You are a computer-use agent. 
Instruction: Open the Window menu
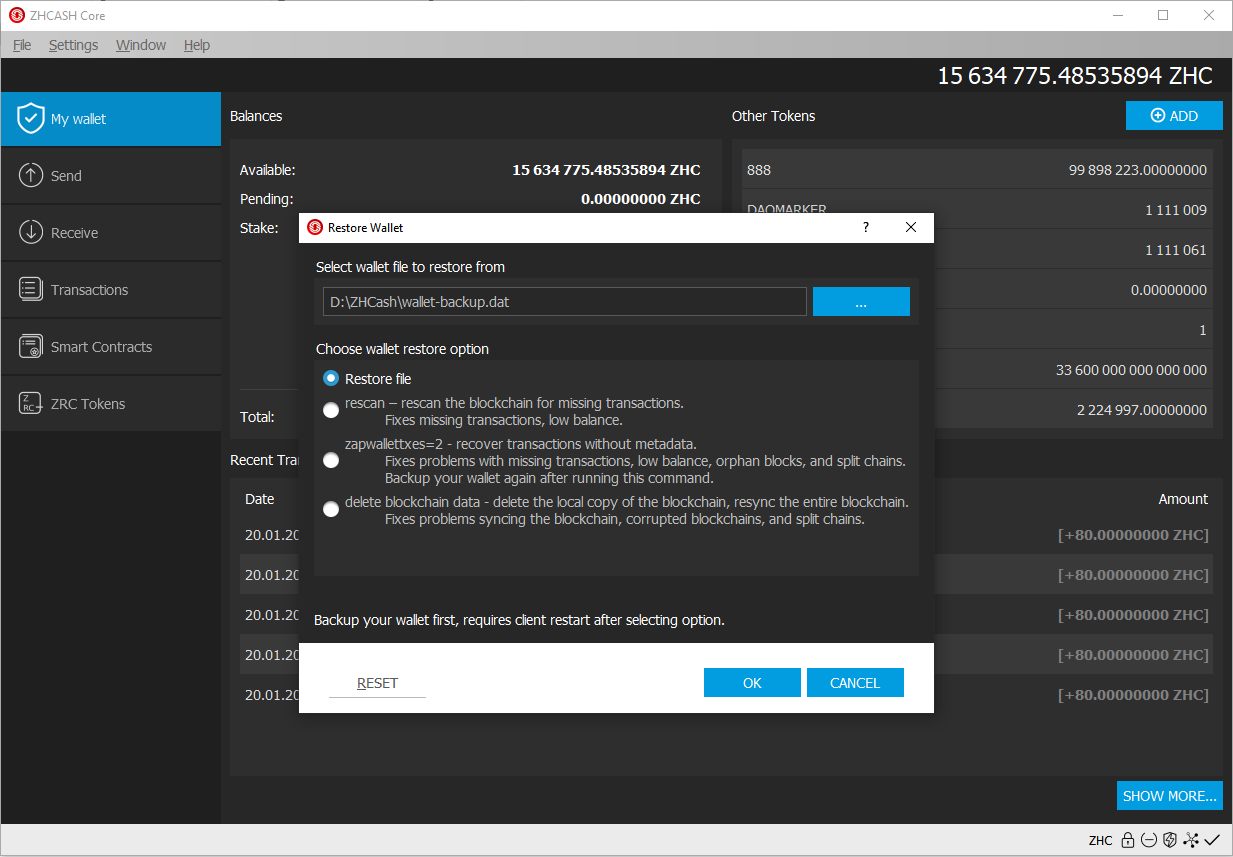click(141, 45)
